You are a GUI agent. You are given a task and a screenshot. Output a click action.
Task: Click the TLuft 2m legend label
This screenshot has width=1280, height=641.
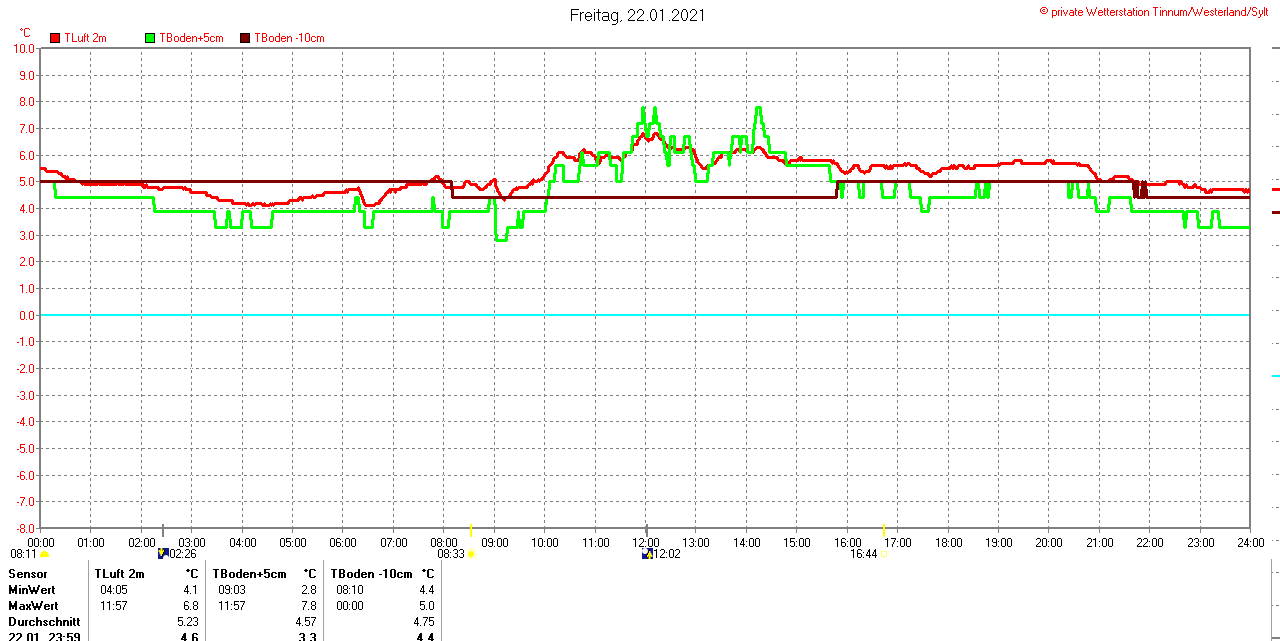[x=85, y=38]
